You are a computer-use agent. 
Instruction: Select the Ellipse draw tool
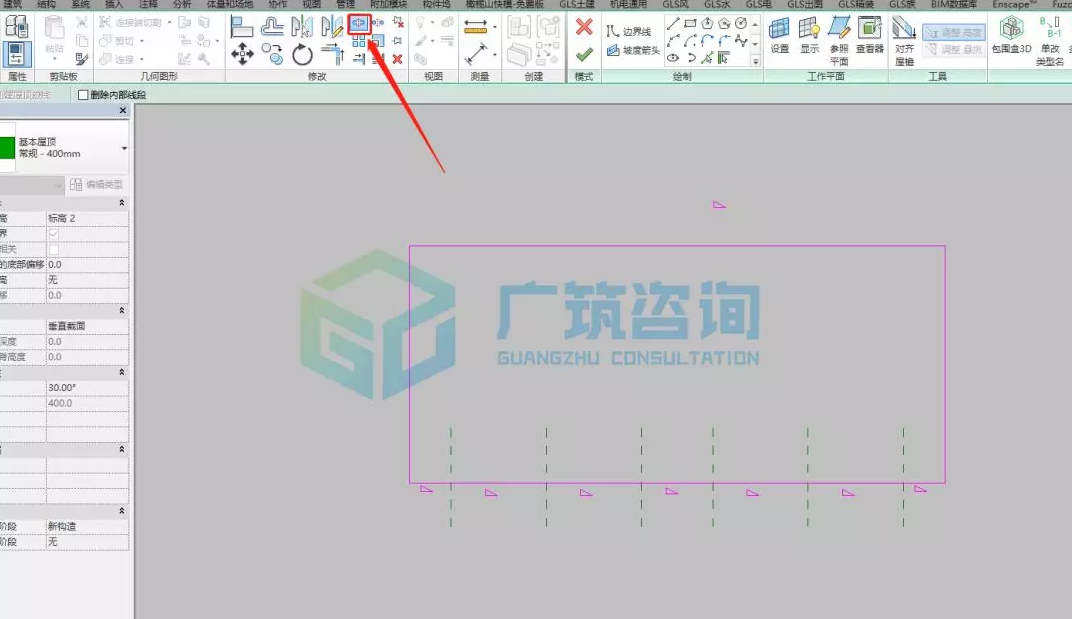tap(673, 58)
